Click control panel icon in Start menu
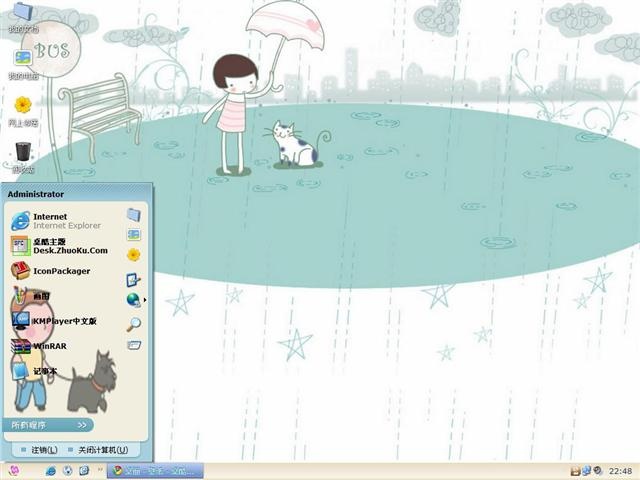The image size is (640, 480). [133, 280]
